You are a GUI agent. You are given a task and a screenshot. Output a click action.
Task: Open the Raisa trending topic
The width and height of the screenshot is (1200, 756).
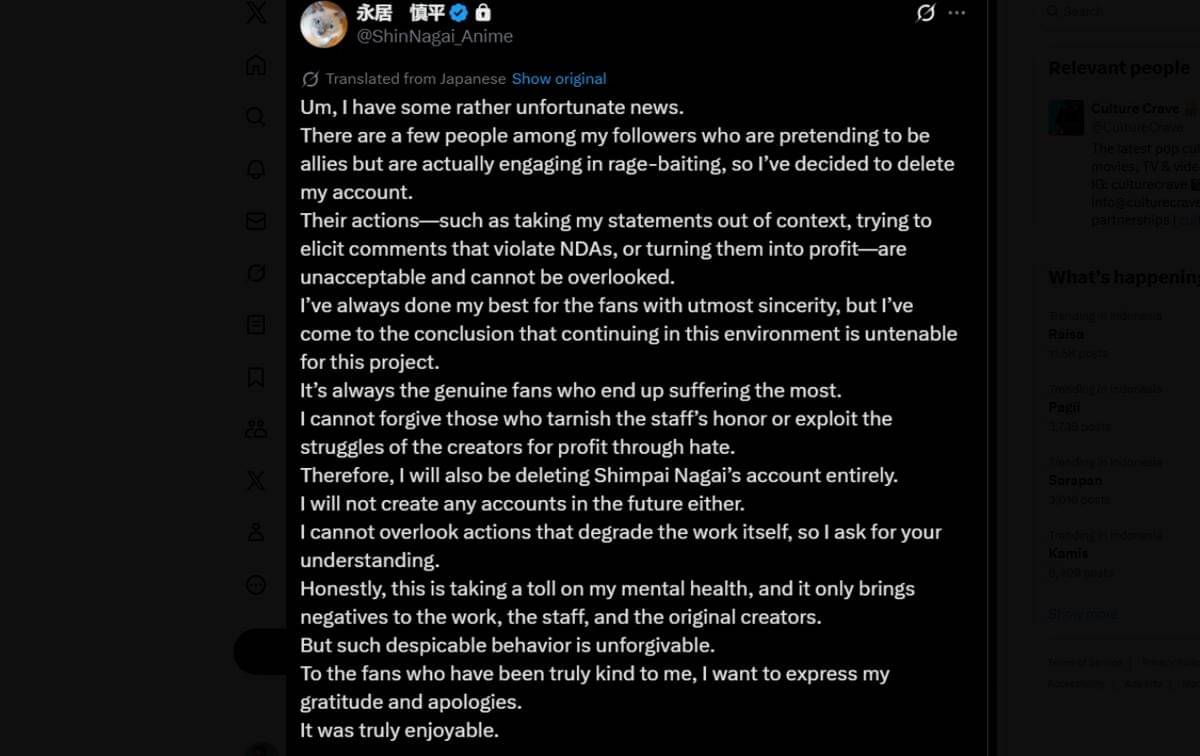(x=1066, y=334)
